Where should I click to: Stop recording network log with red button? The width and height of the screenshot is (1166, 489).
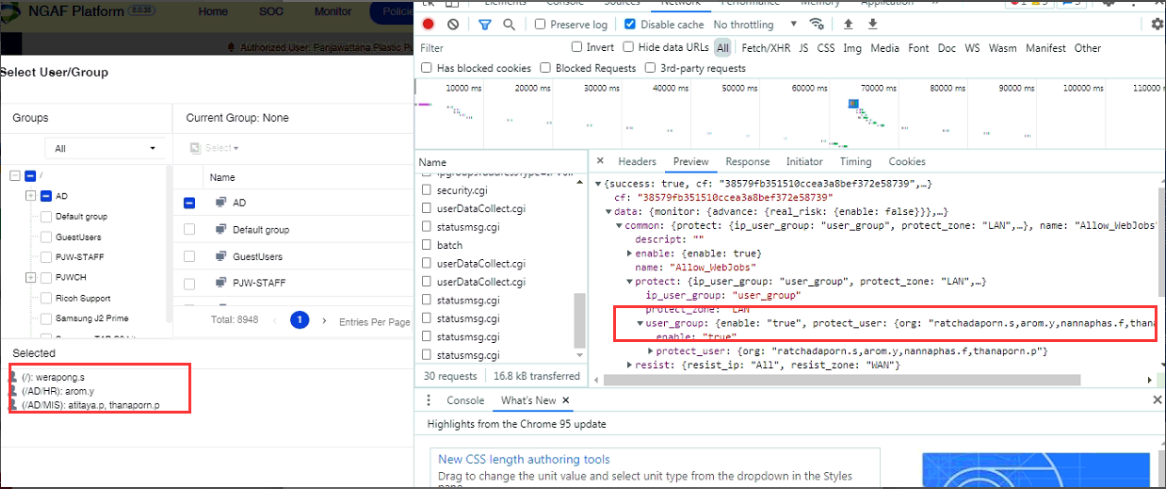pos(428,24)
